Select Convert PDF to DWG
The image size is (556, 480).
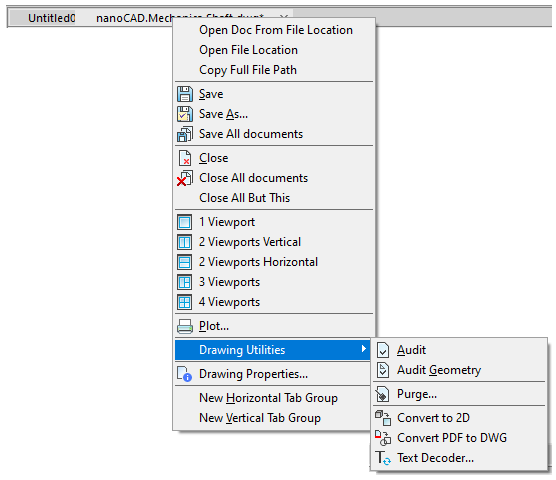(x=459, y=438)
